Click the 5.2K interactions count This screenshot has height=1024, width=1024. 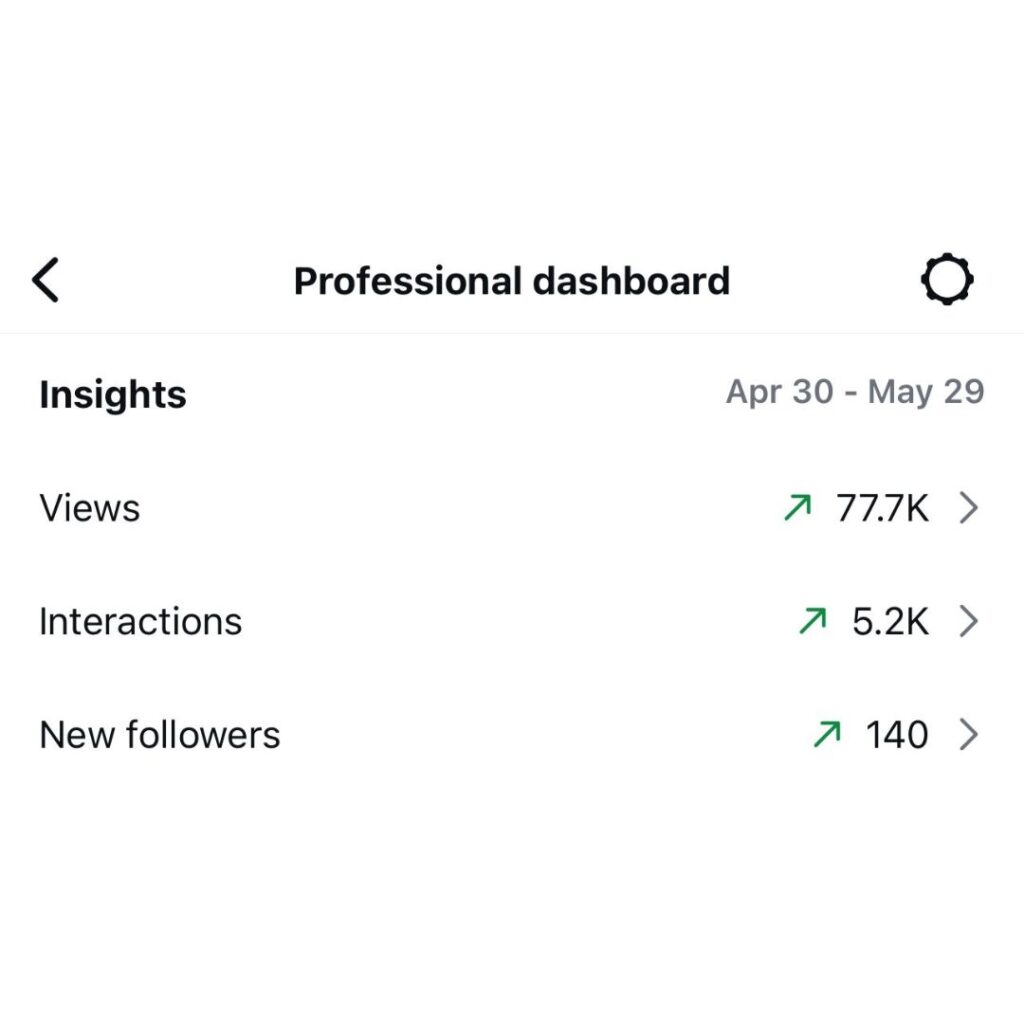pyautogui.click(x=890, y=622)
